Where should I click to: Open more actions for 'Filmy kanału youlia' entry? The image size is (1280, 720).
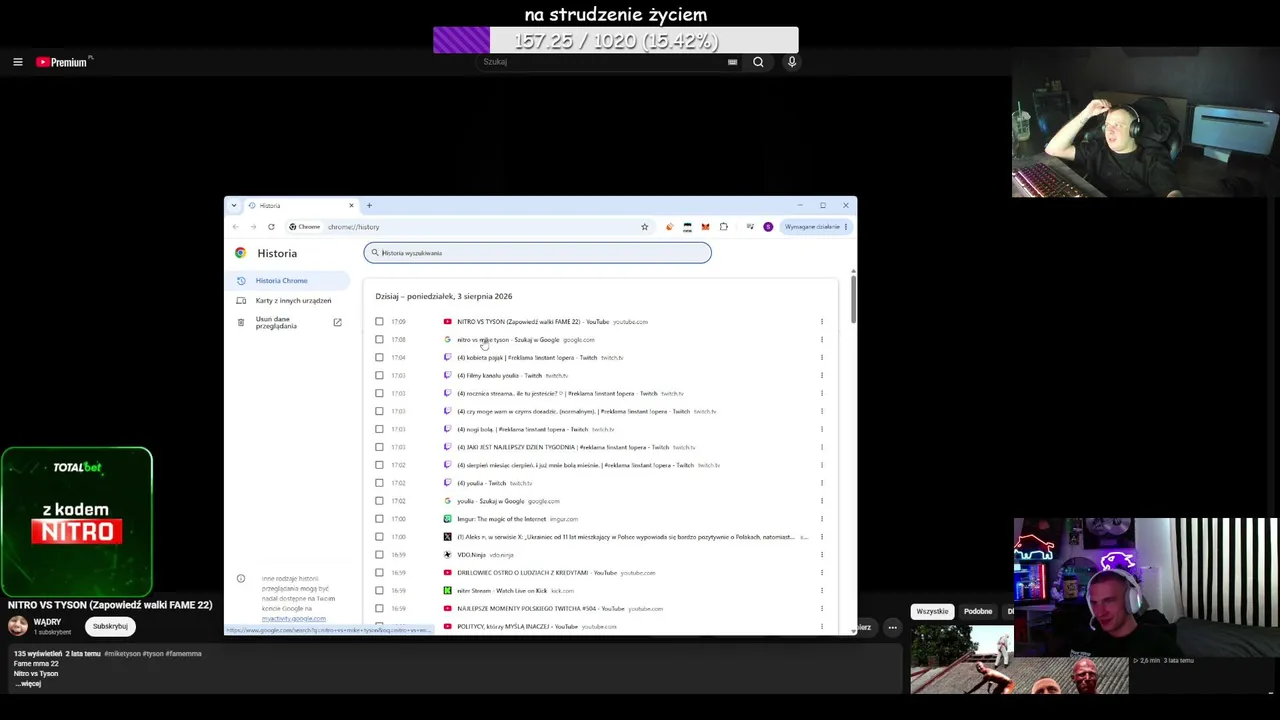click(822, 376)
